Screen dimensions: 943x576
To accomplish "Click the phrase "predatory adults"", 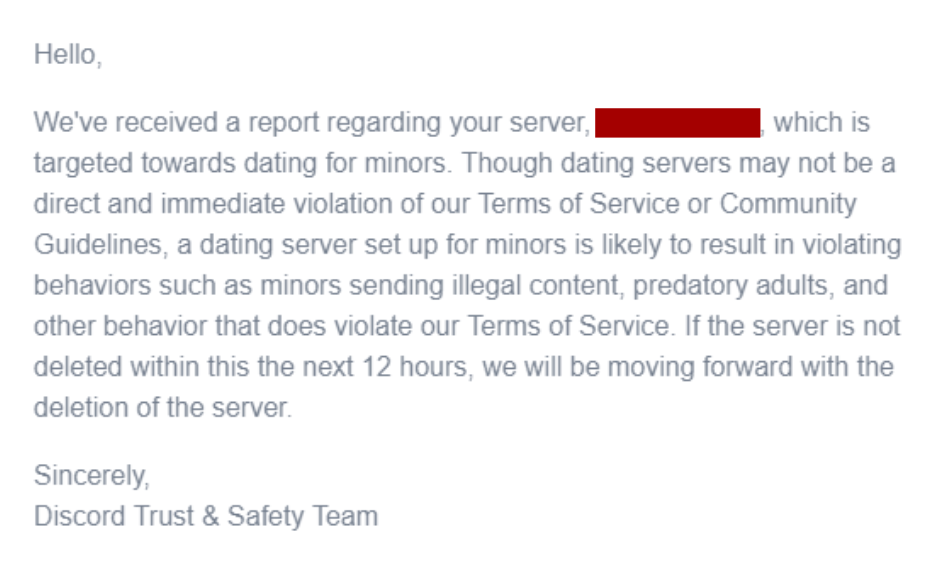I will [x=717, y=285].
